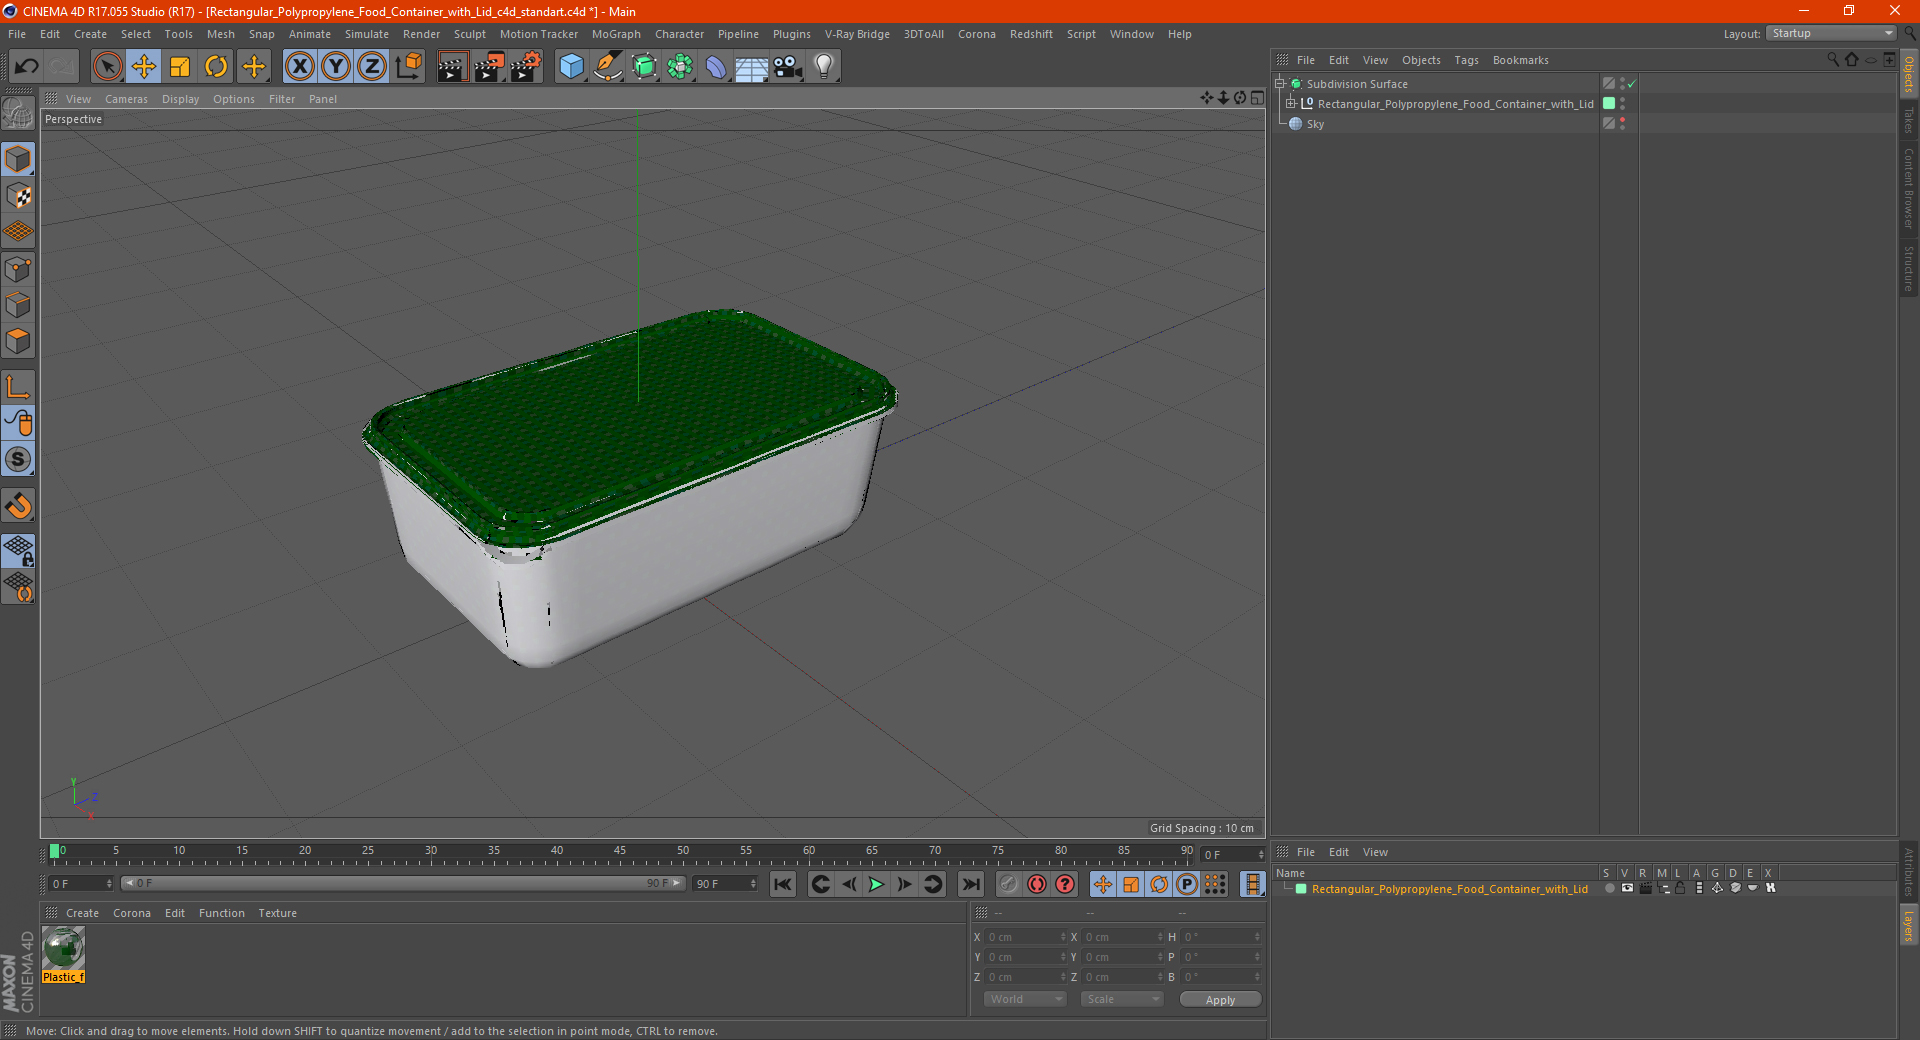Viewport: 1920px width, 1040px height.
Task: Expand the Rectangular_Polypropylene_Food_Container_with_Lid object
Action: (1291, 104)
